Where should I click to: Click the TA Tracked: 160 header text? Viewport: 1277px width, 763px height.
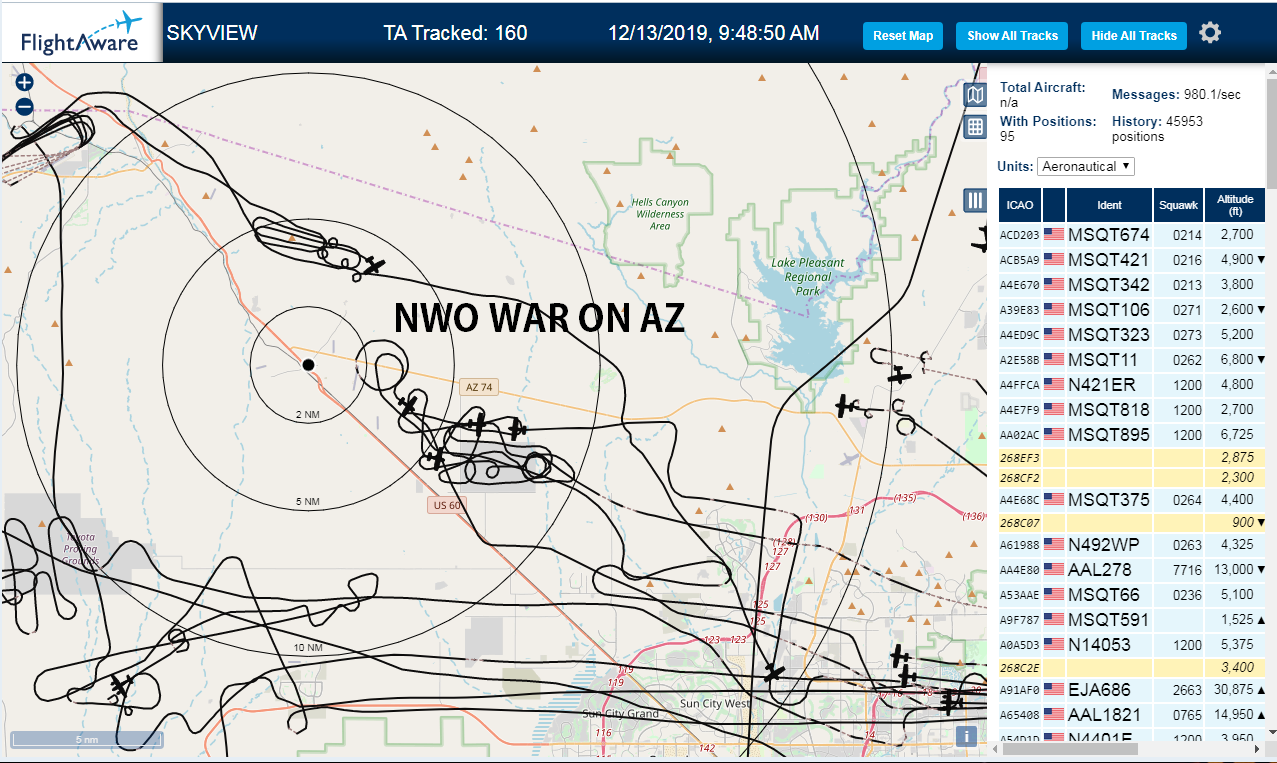click(x=455, y=33)
